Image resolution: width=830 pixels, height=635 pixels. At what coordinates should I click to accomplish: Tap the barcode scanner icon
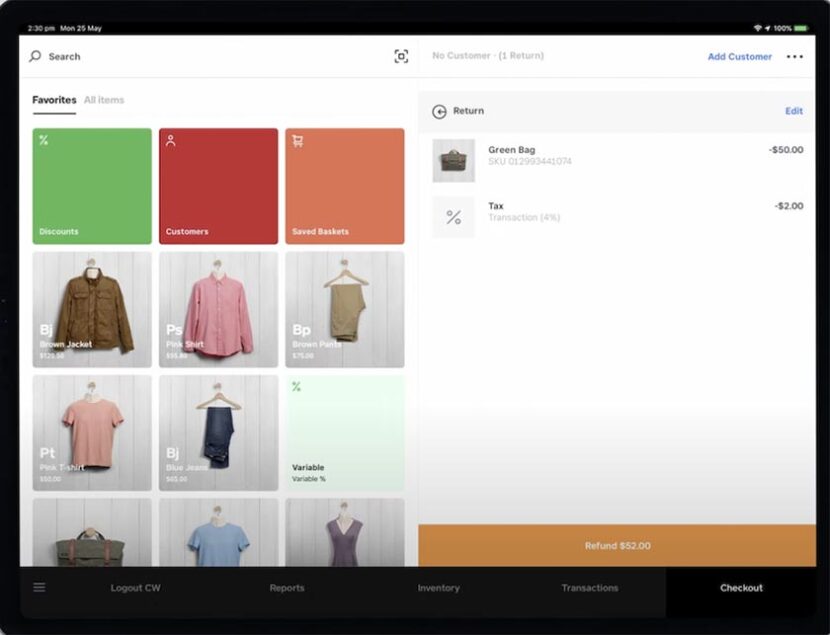tap(401, 56)
